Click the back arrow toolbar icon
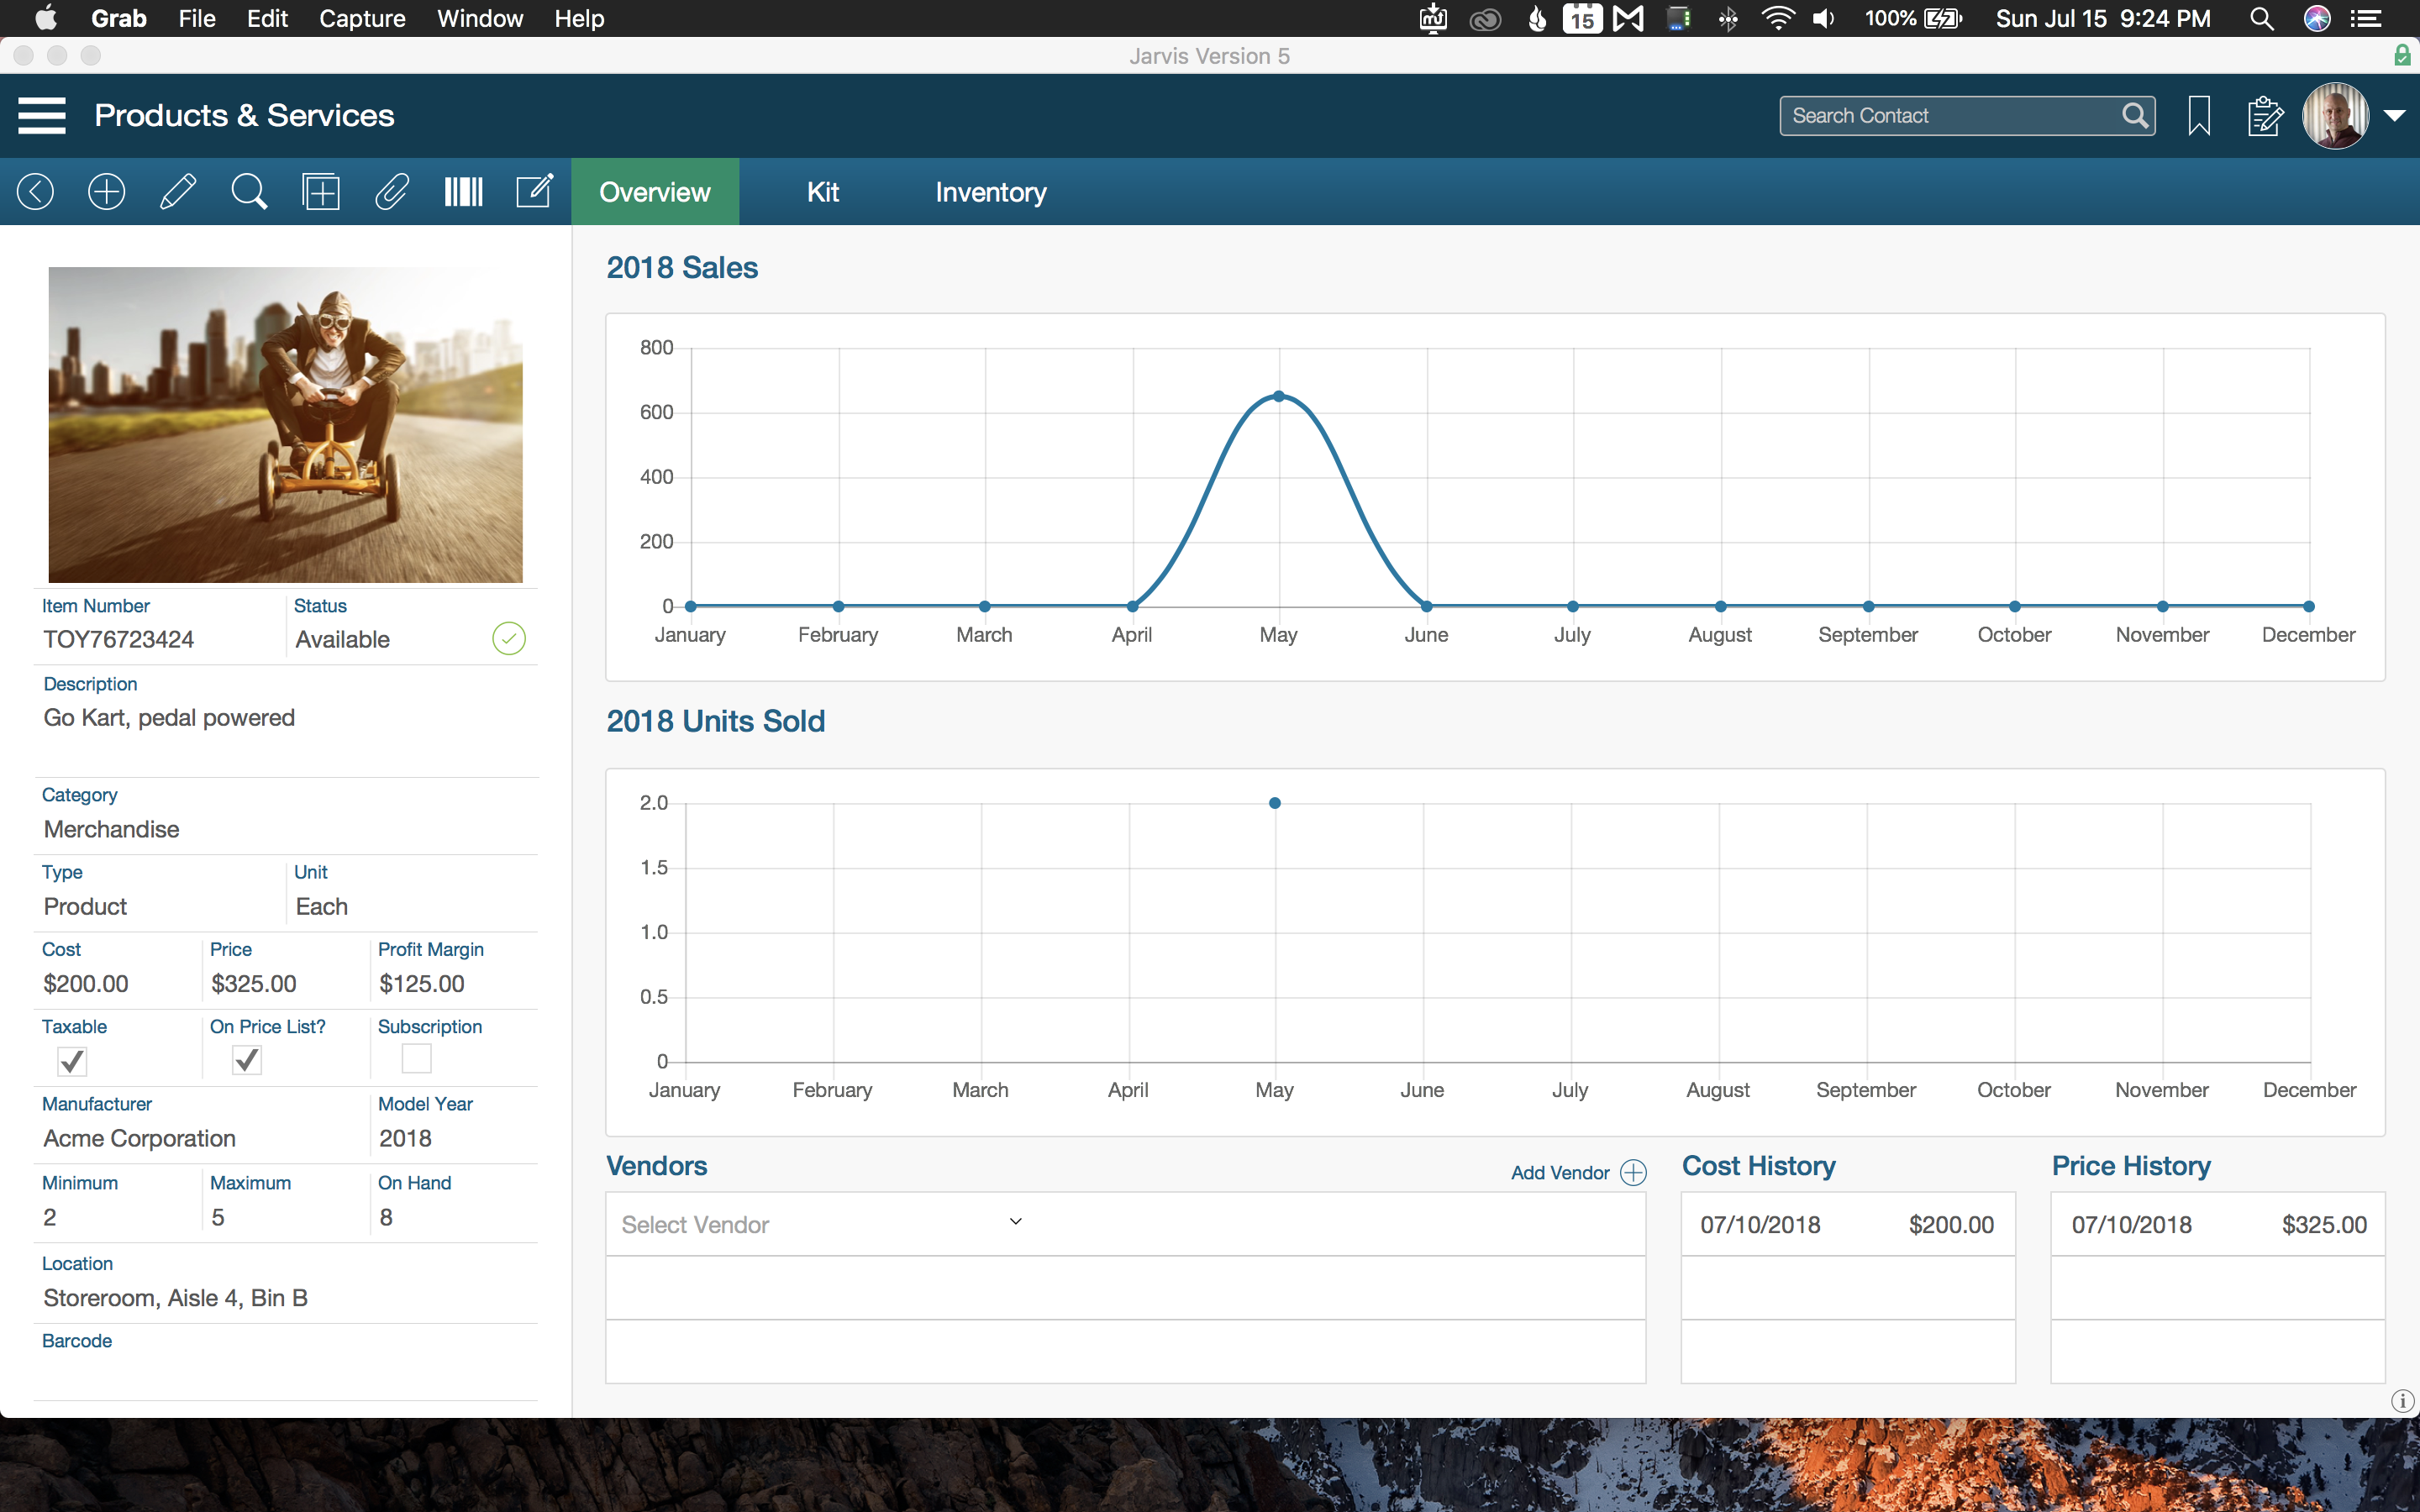Screen dimensions: 2420x1512 (35, 191)
